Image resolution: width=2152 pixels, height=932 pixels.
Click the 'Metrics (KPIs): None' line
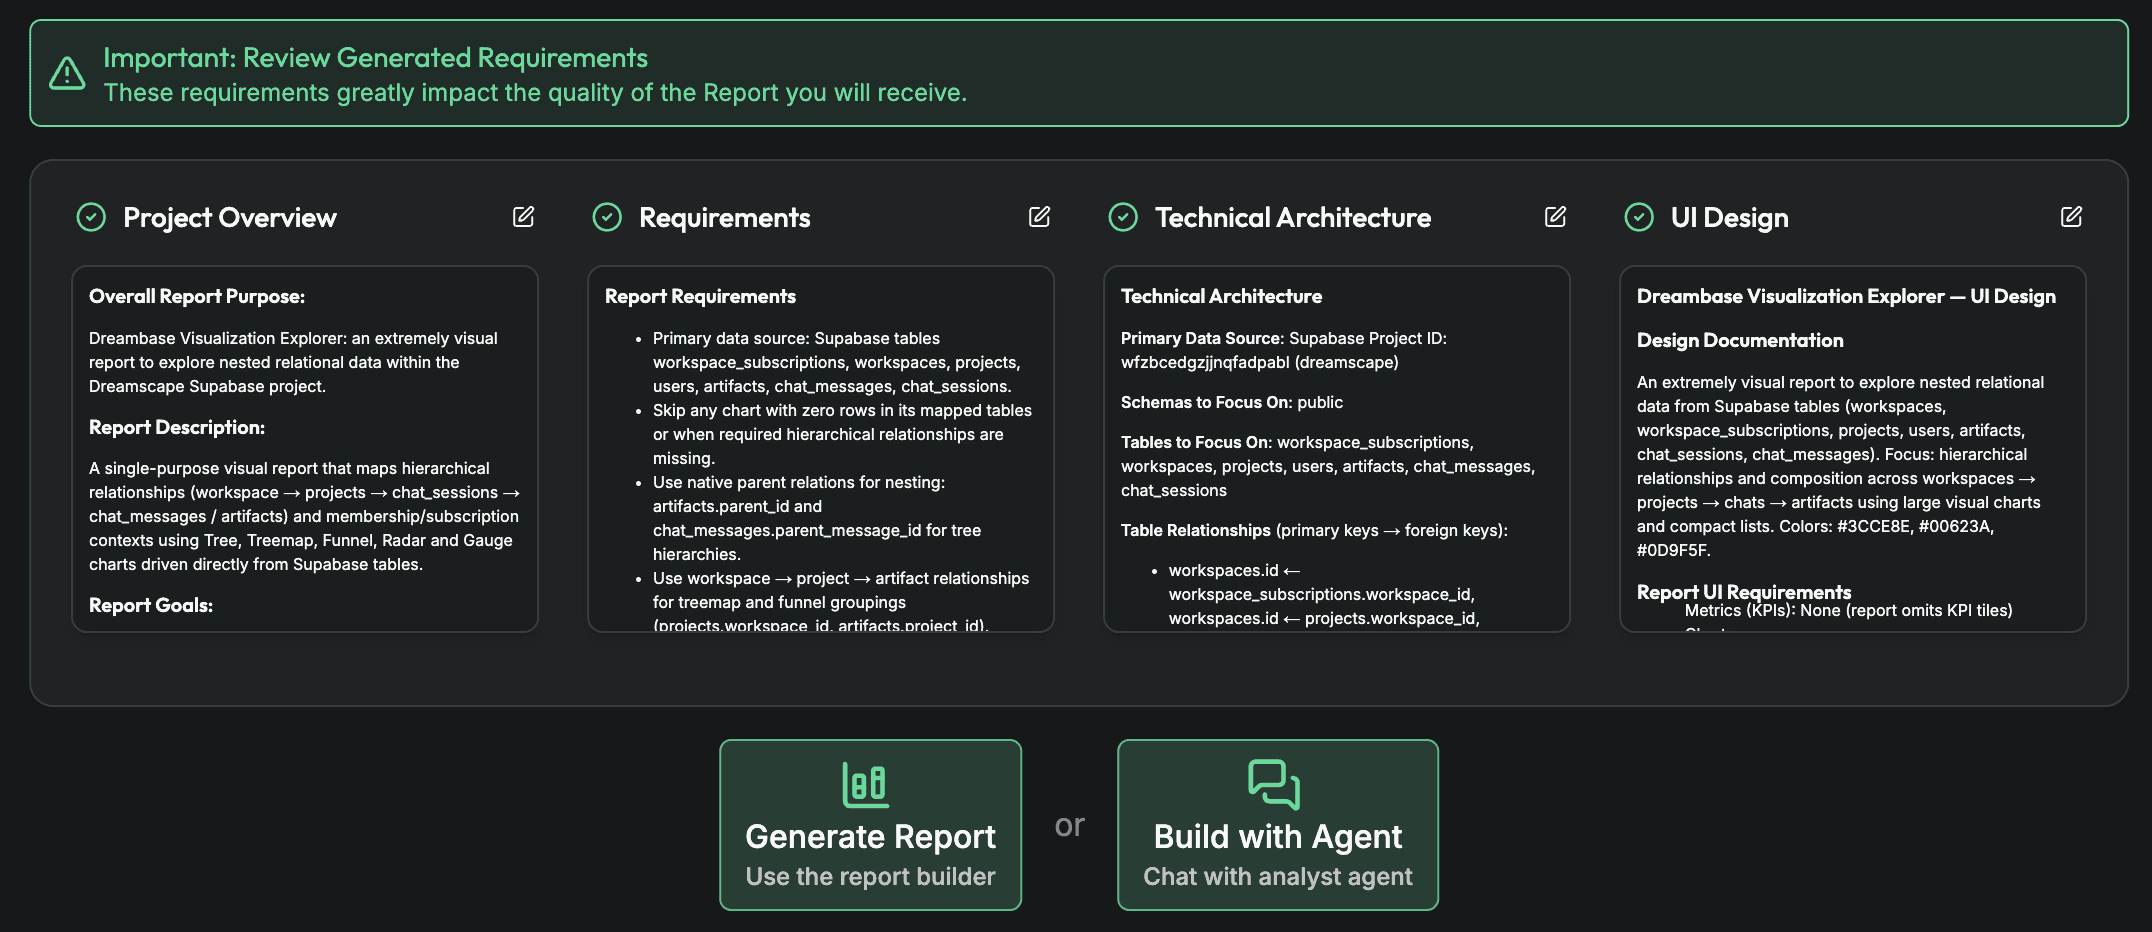(1848, 610)
